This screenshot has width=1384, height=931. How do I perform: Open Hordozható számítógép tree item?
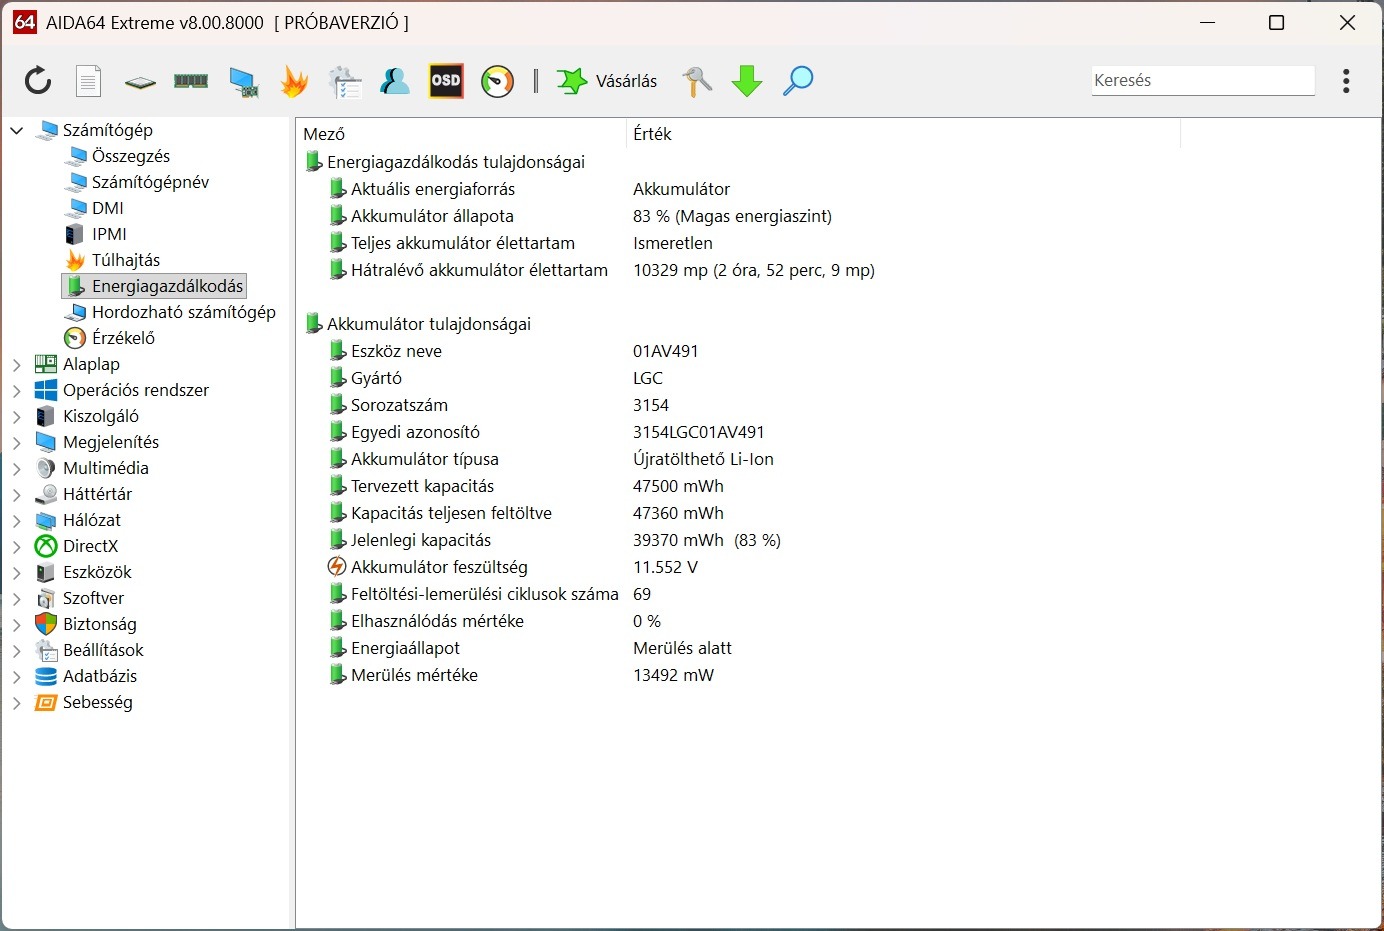point(184,312)
